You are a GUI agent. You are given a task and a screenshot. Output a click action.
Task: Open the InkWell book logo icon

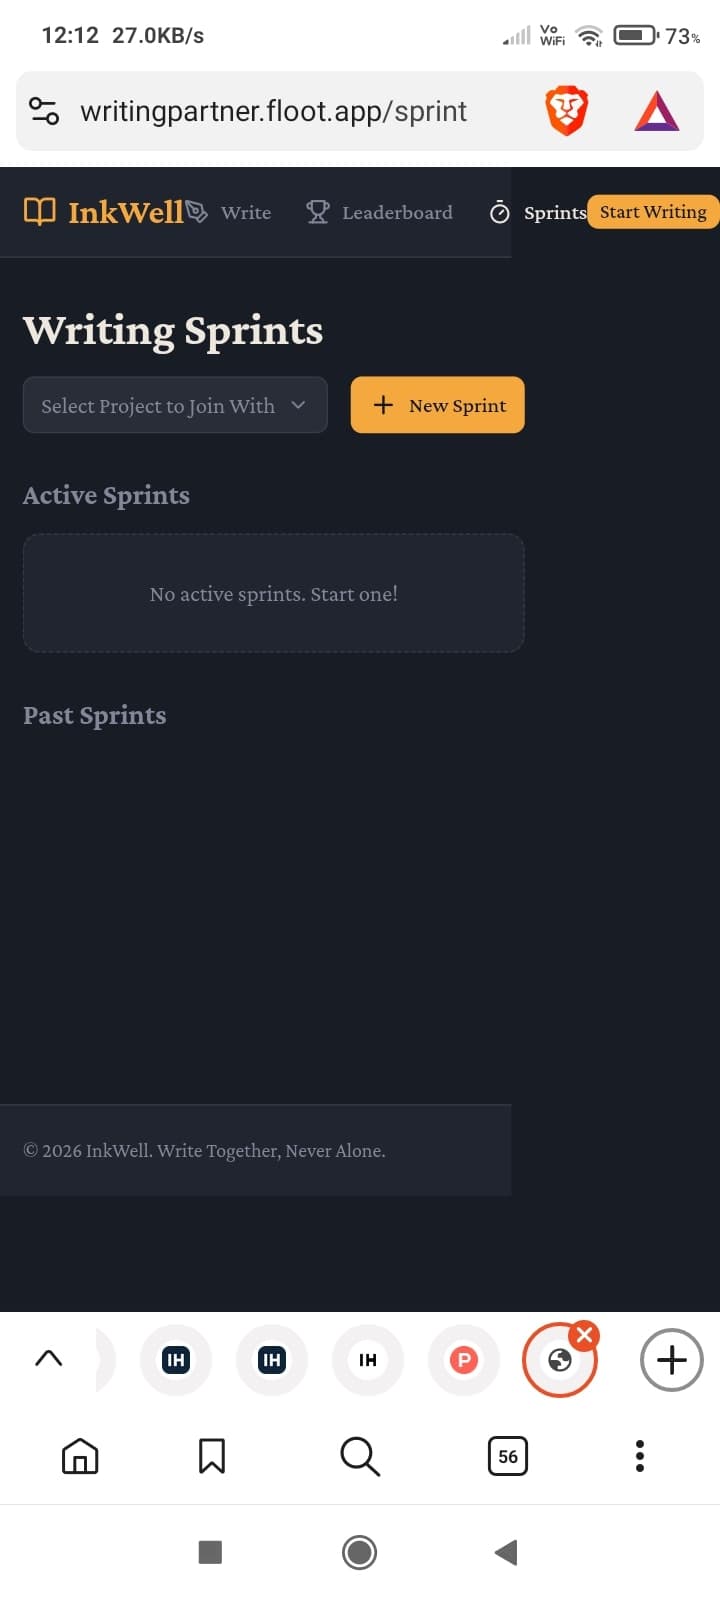tap(39, 211)
